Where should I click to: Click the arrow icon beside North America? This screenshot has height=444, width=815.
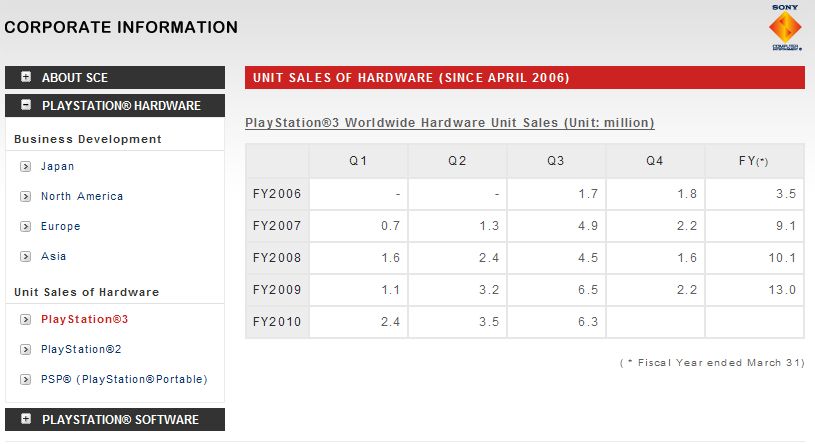pyautogui.click(x=26, y=197)
